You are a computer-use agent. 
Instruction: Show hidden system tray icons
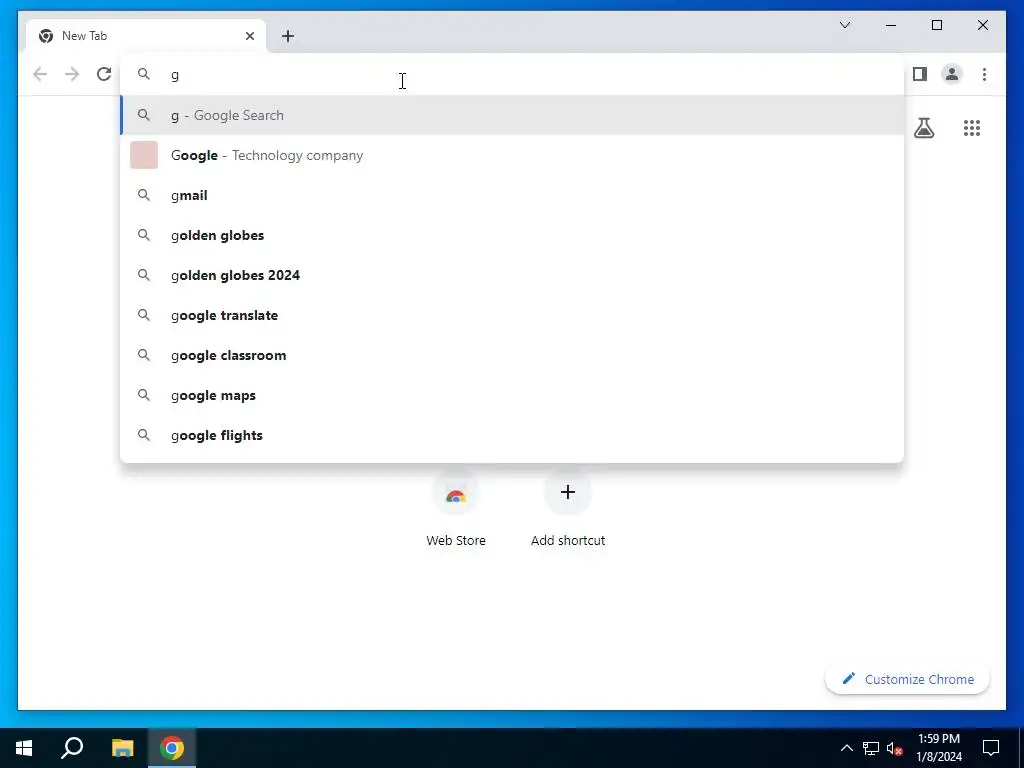point(846,748)
